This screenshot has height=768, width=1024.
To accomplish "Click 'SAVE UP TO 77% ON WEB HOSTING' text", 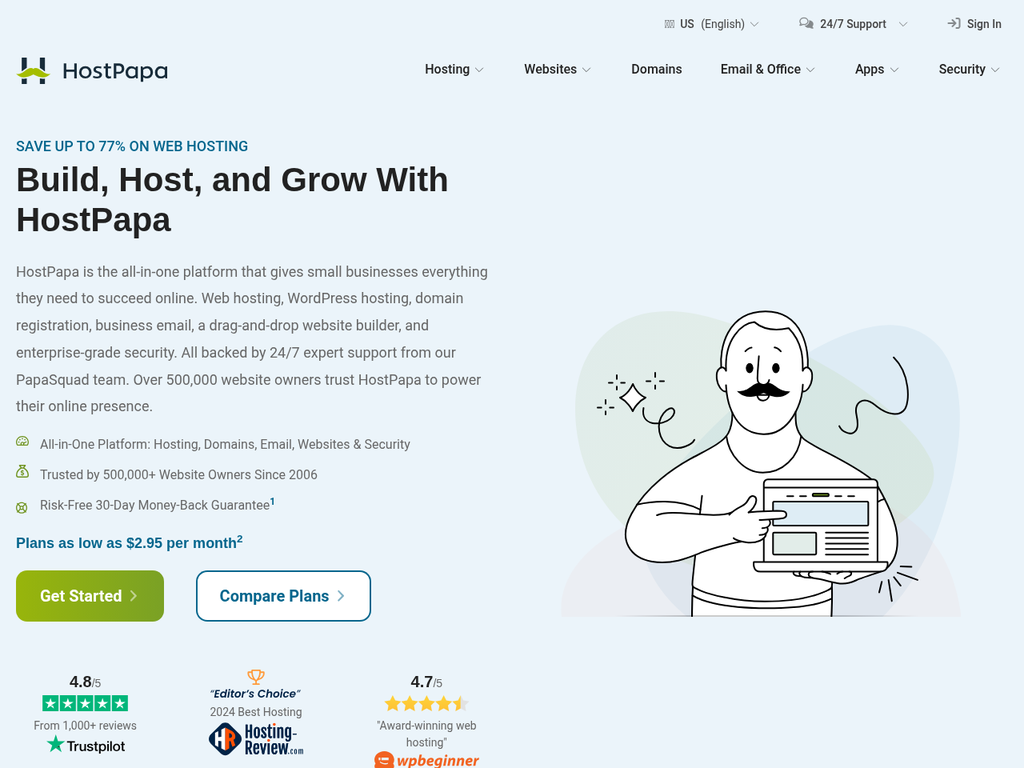I will point(132,146).
